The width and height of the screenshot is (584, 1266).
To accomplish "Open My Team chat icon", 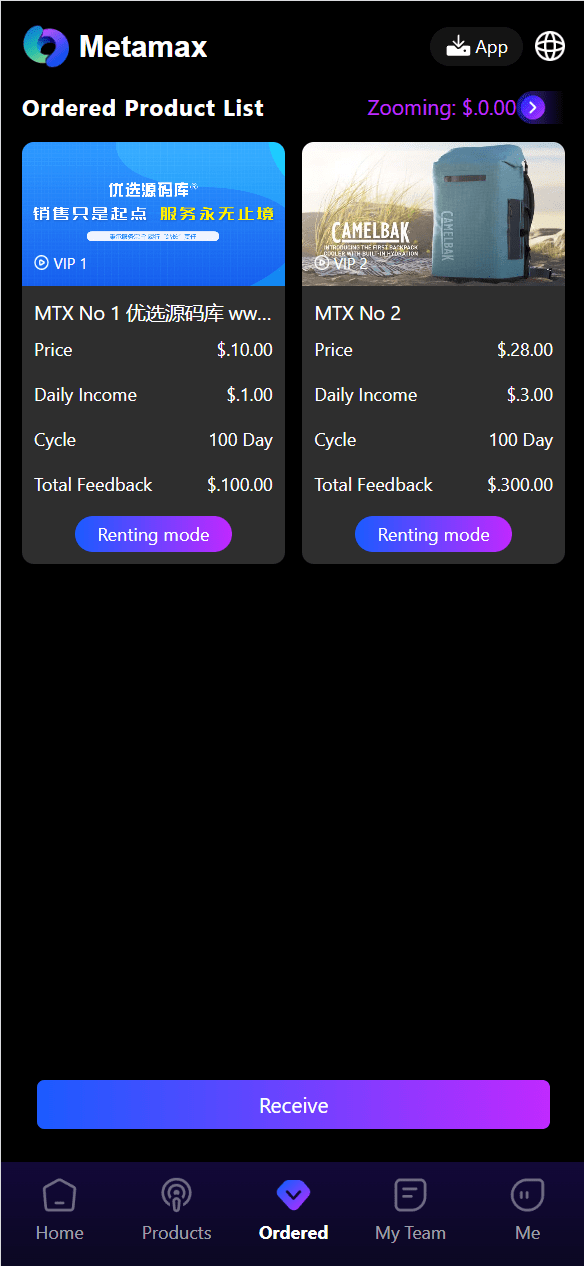I will (x=410, y=1194).
